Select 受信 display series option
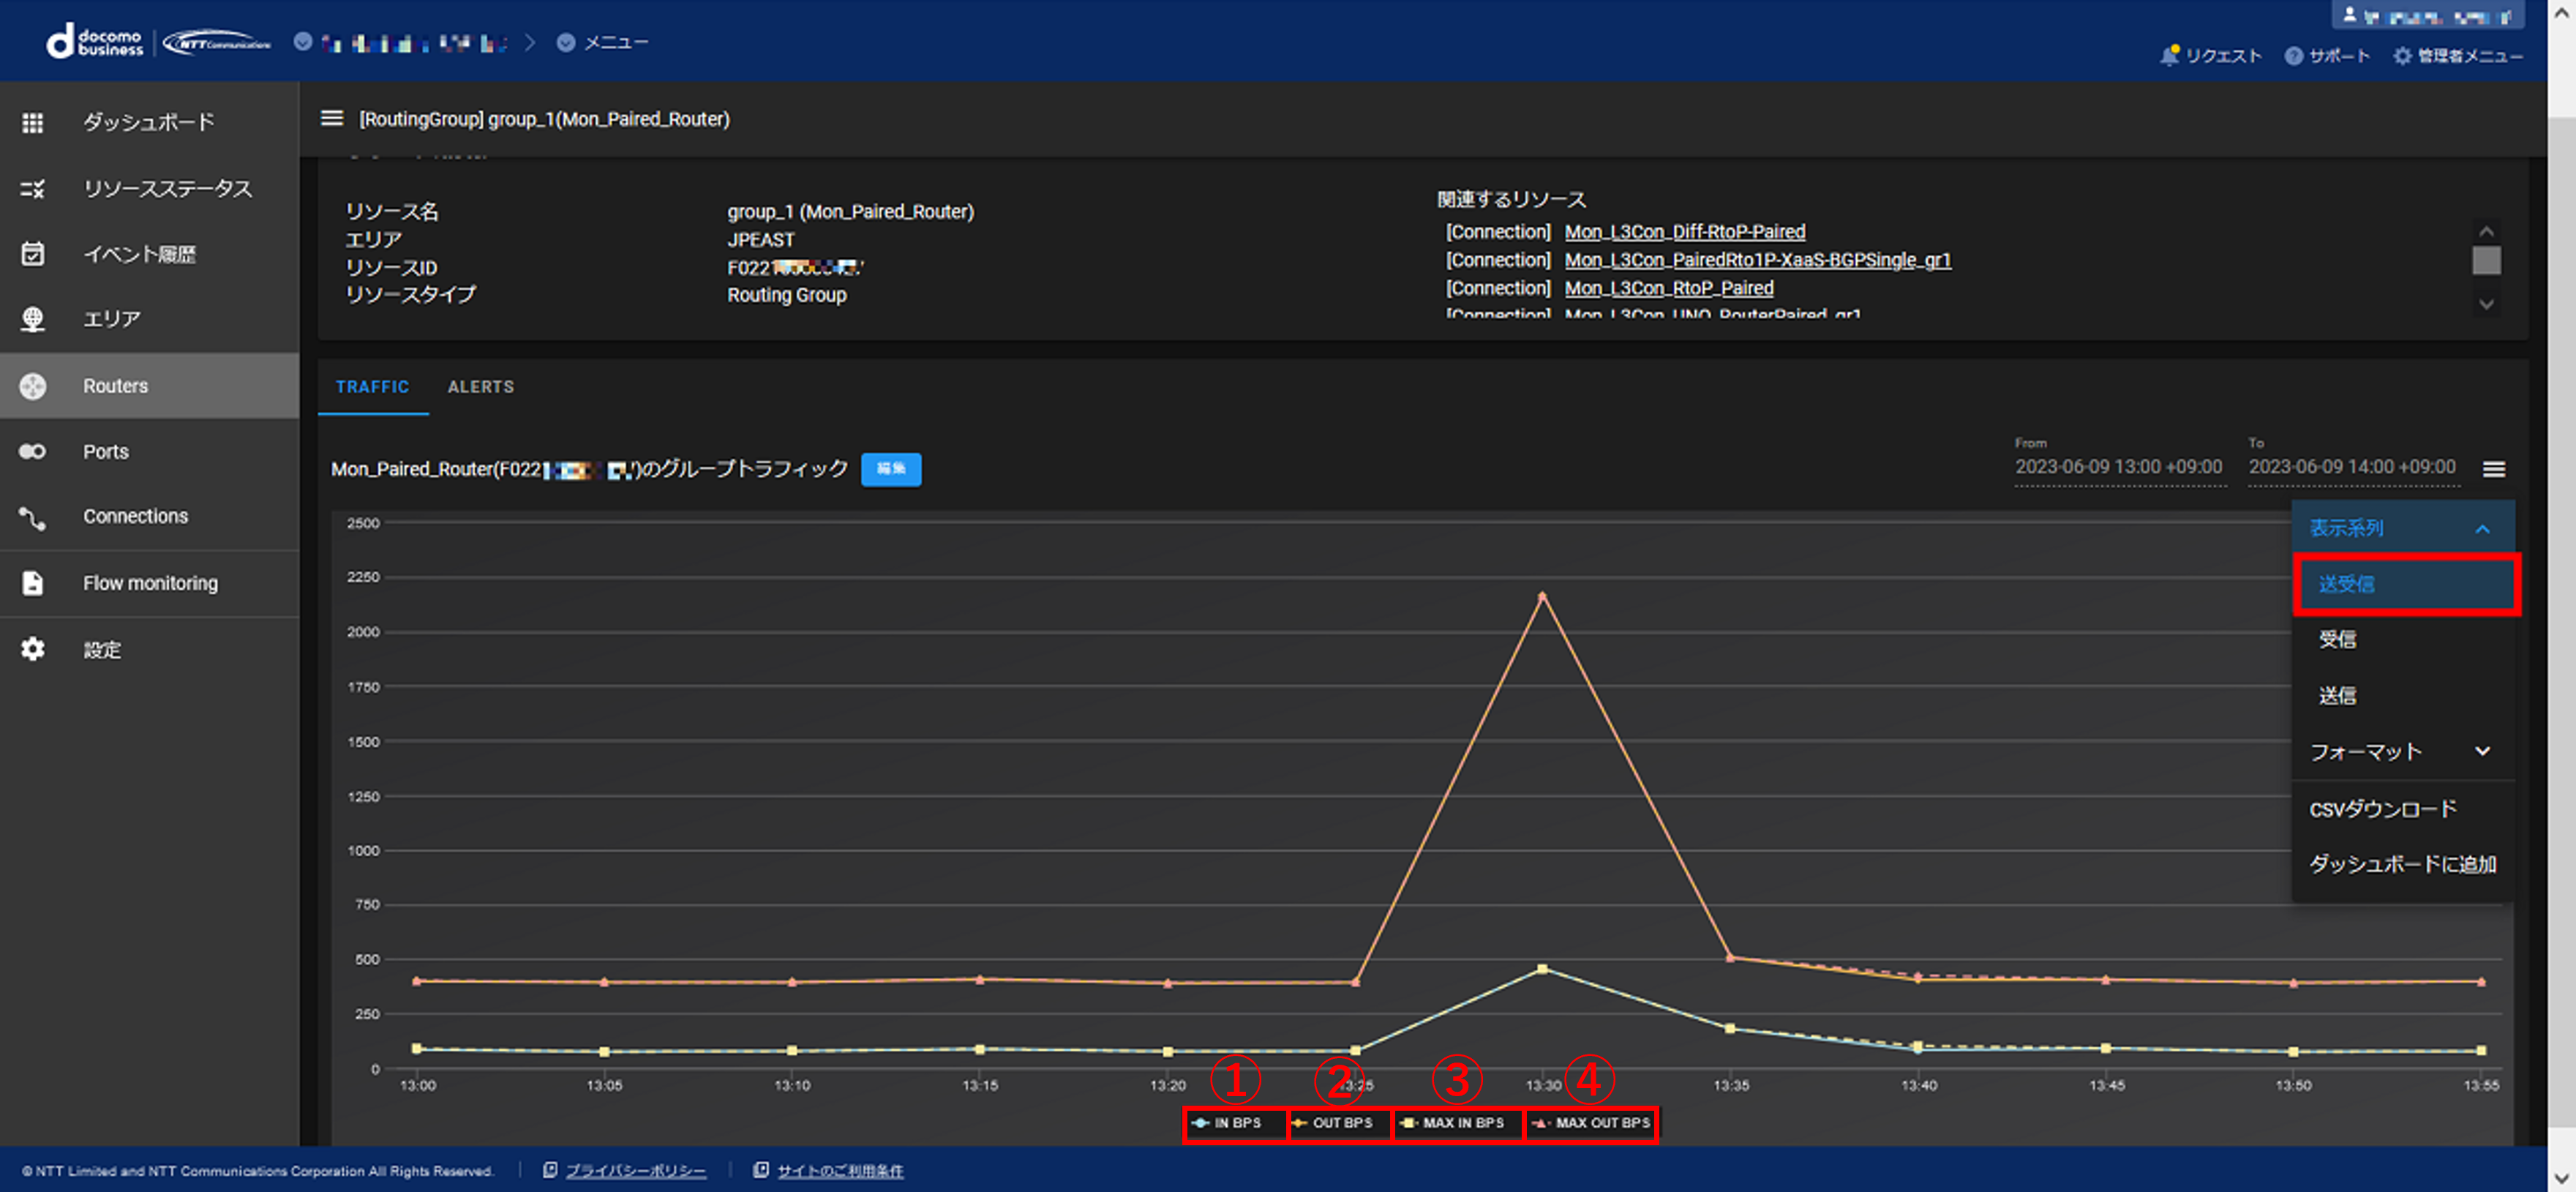Viewport: 2576px width, 1192px height. tap(2402, 640)
